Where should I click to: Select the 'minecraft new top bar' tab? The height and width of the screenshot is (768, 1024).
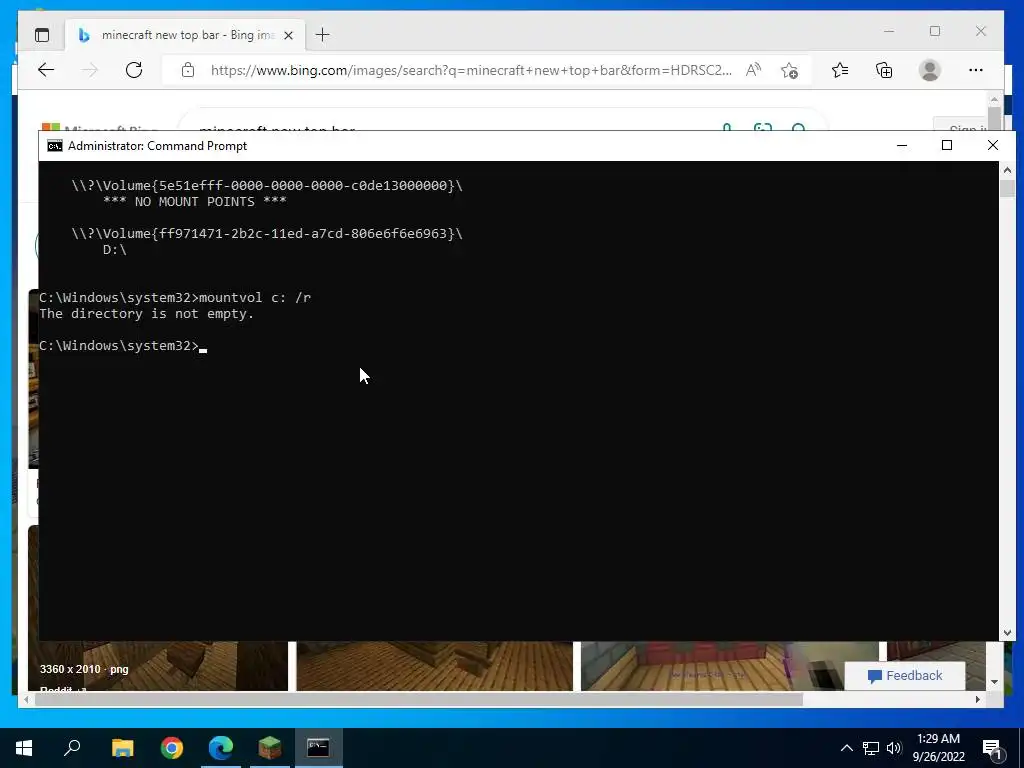point(185,35)
